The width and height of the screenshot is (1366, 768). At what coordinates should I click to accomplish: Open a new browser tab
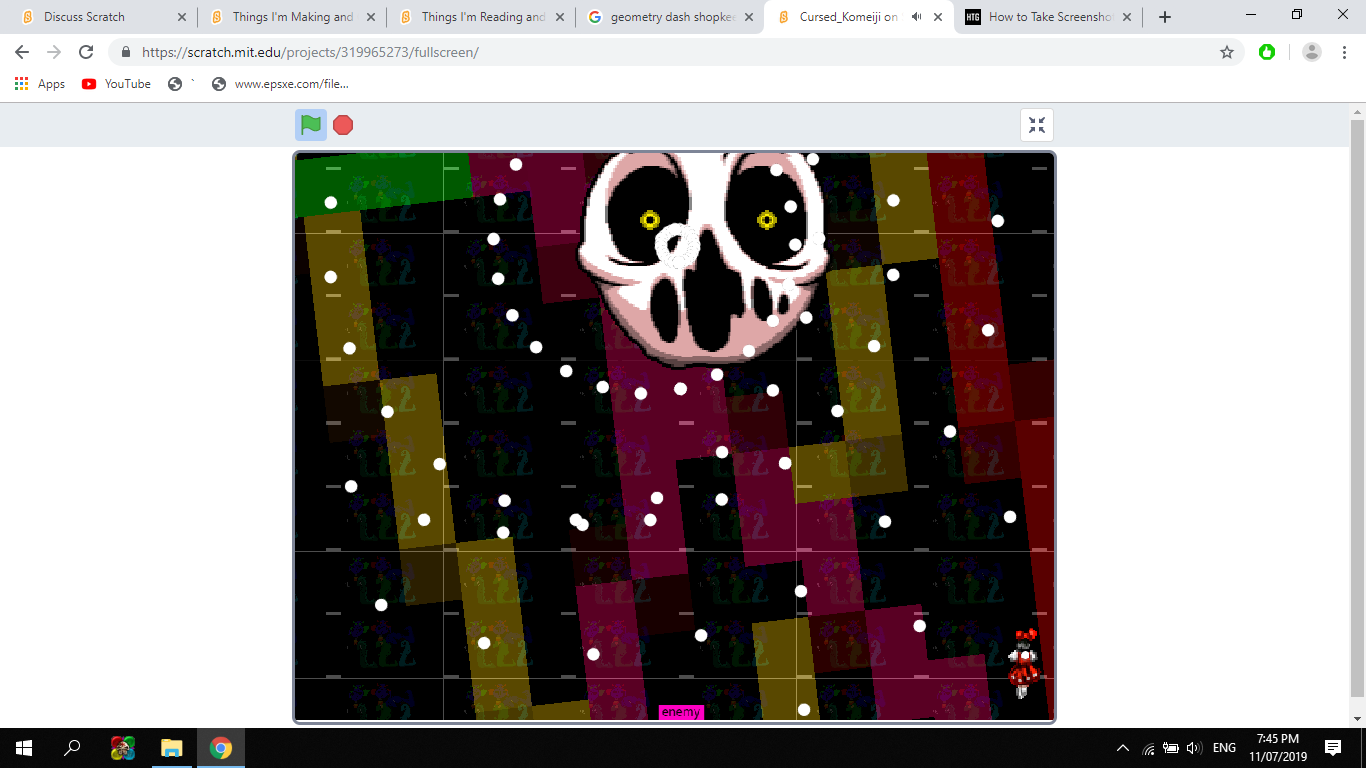1164,17
